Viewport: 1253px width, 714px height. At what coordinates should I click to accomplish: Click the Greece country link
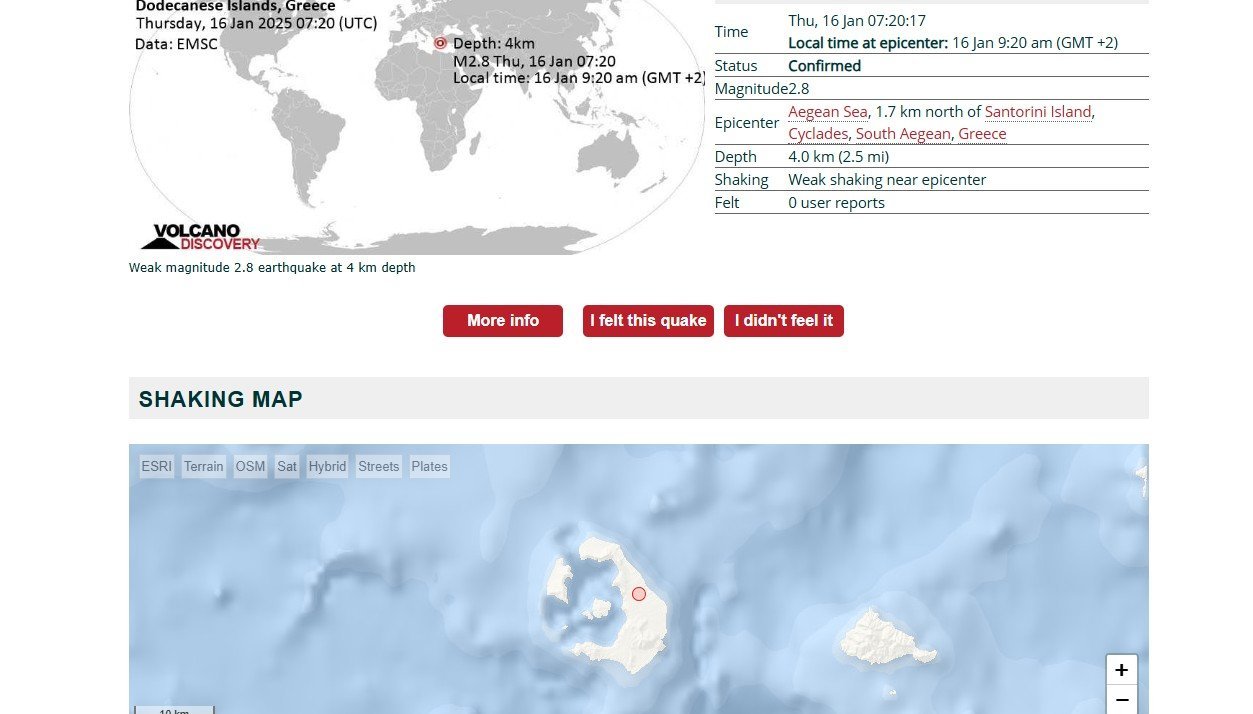[x=982, y=134]
